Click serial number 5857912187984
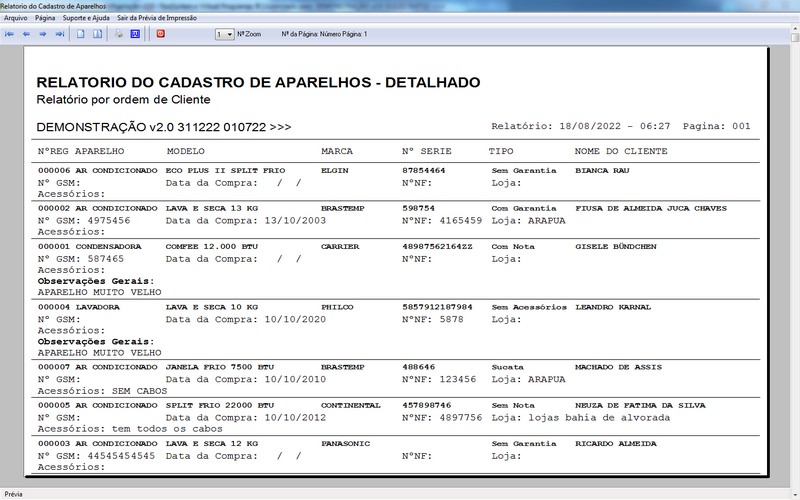800x500 pixels. 437,307
